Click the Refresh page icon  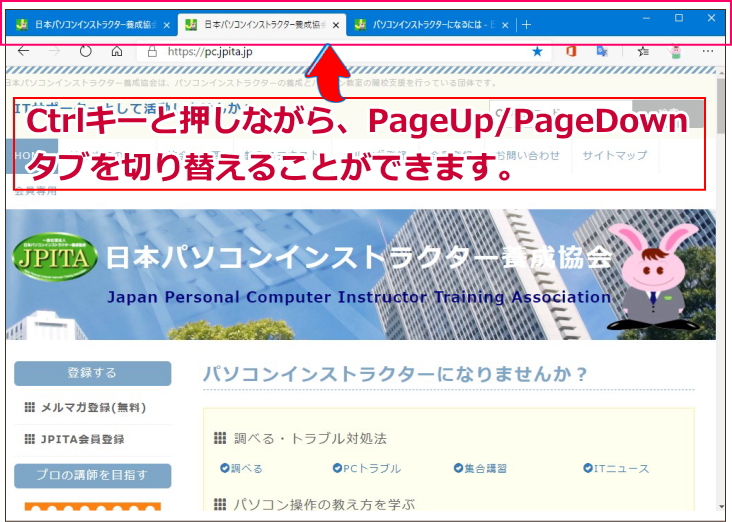(x=86, y=51)
